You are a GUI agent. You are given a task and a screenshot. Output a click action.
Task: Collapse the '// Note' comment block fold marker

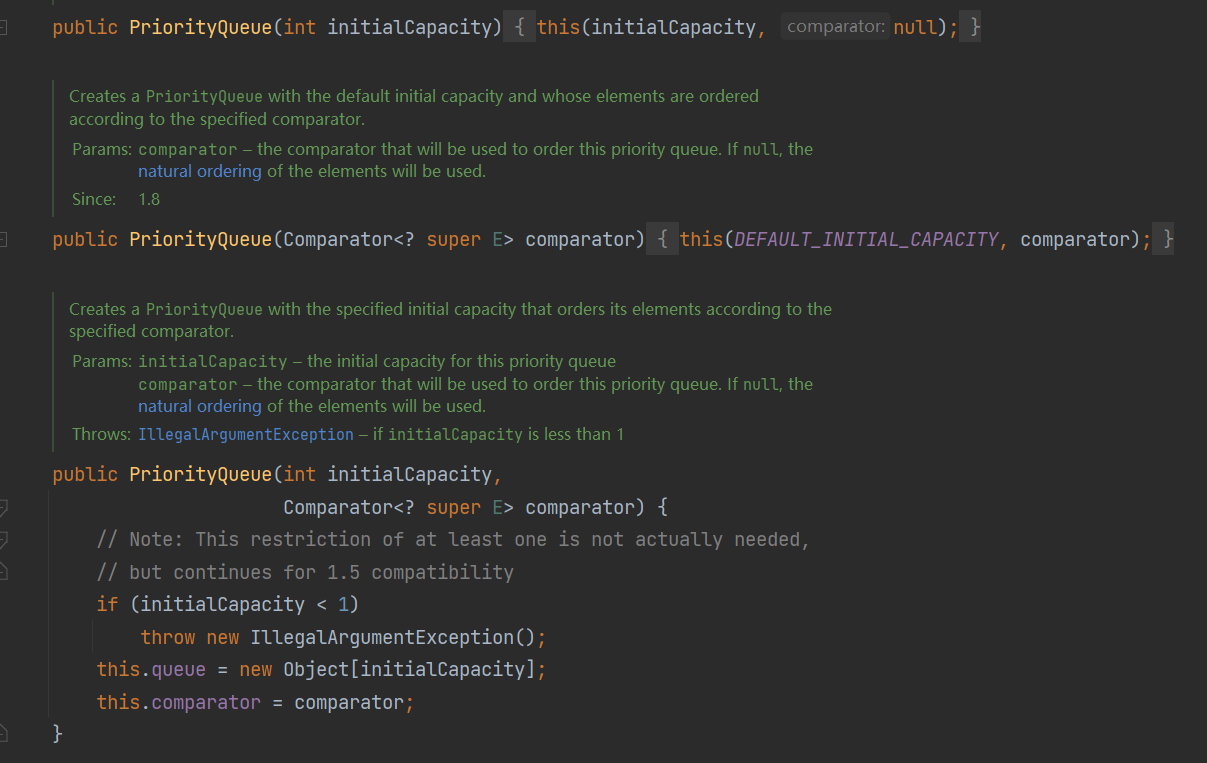[3, 540]
